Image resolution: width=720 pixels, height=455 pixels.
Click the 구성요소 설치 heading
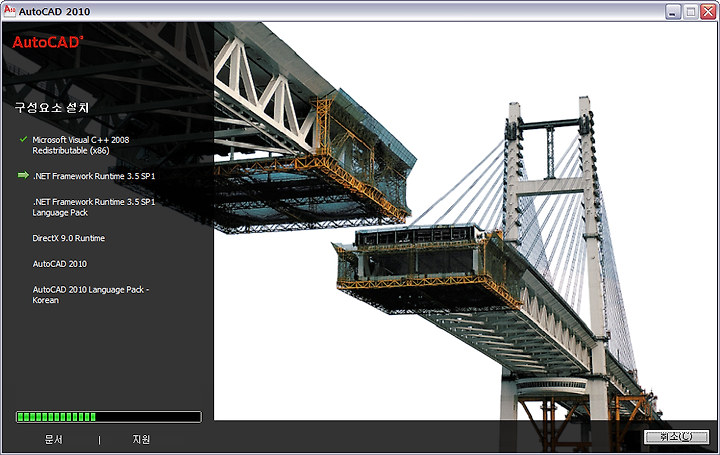(x=51, y=107)
